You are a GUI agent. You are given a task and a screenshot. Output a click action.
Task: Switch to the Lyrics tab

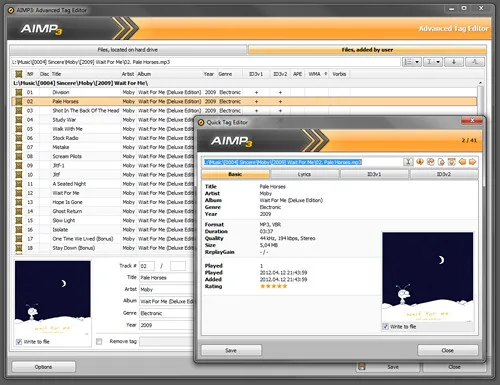point(304,174)
